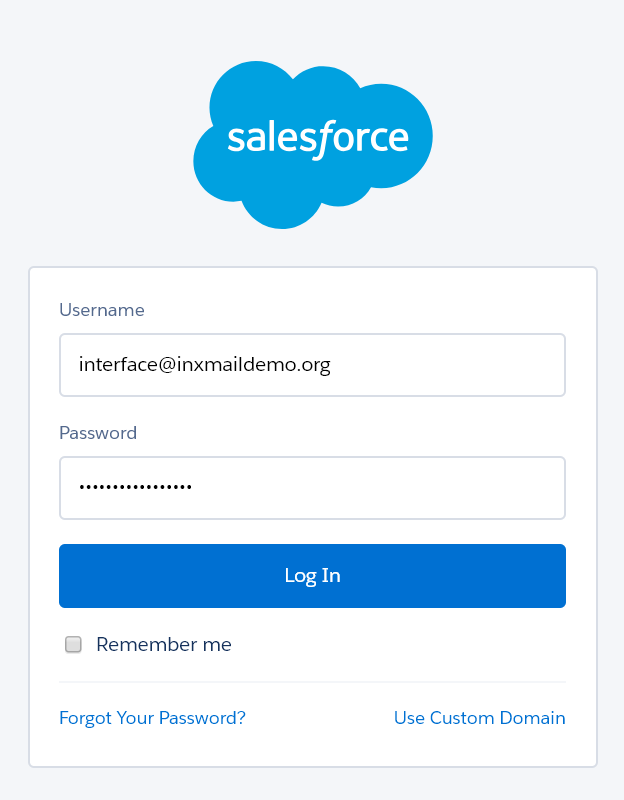Click the word Forgot in bottom link
Image resolution: width=624 pixels, height=800 pixels.
click(x=85, y=718)
